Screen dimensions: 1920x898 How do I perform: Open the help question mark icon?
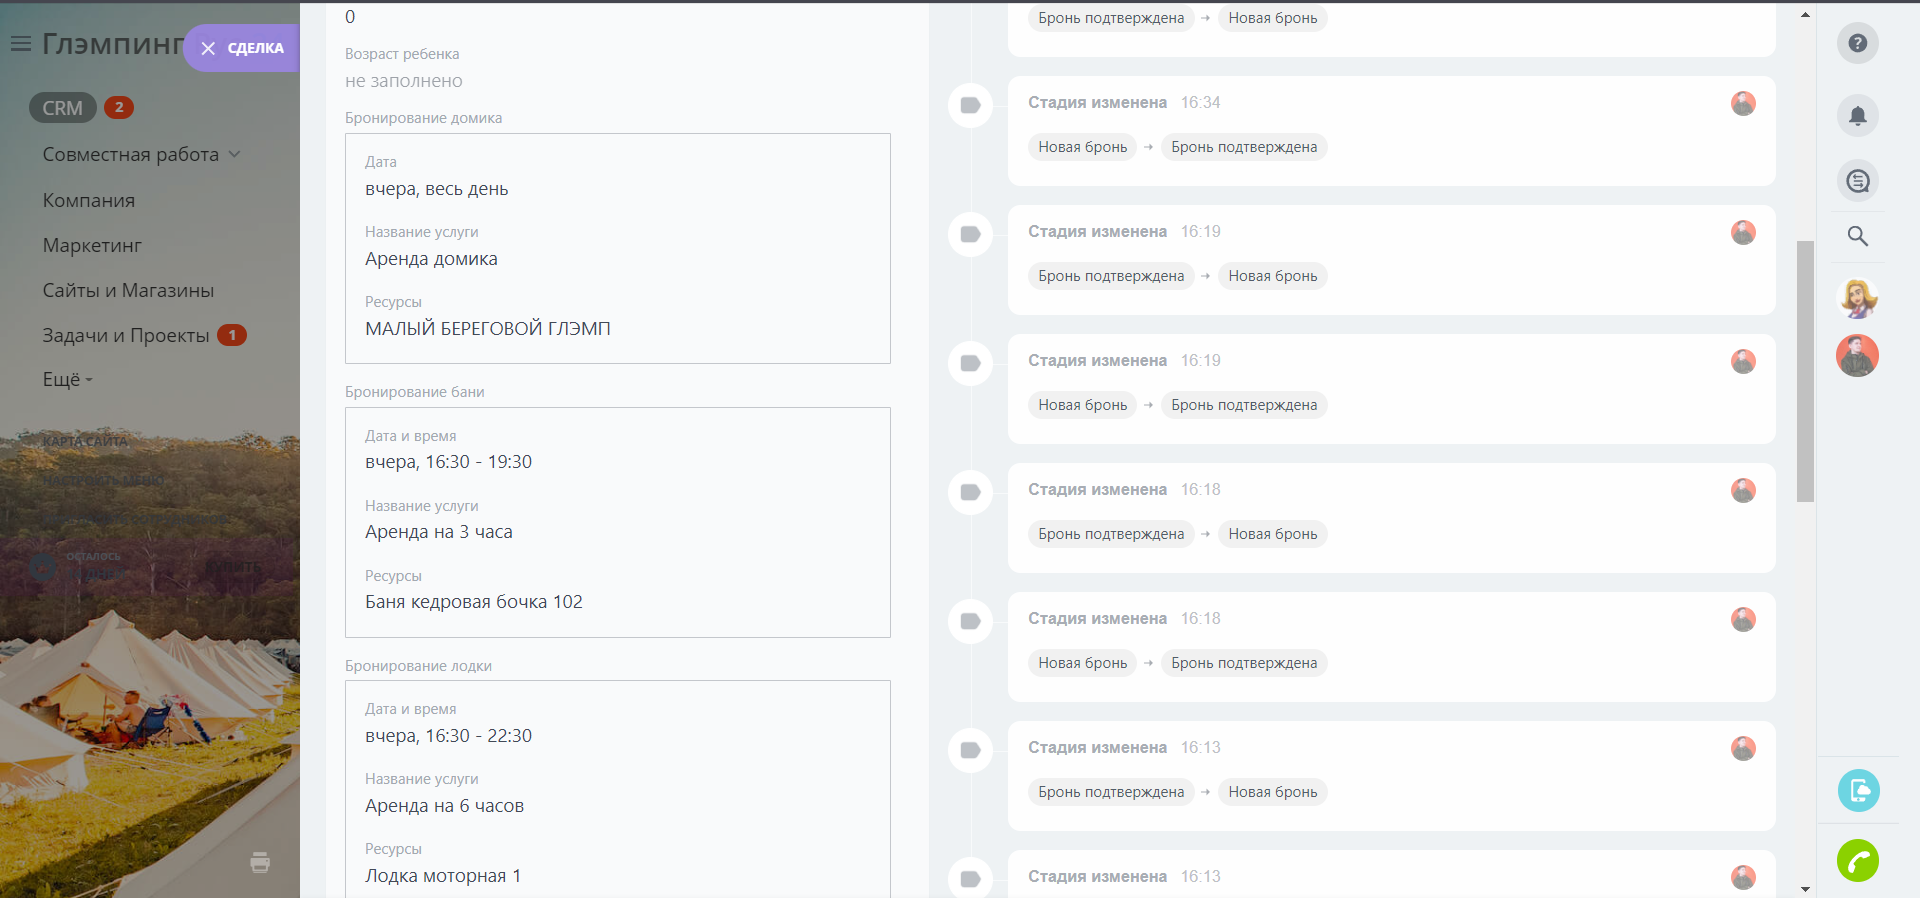point(1857,43)
